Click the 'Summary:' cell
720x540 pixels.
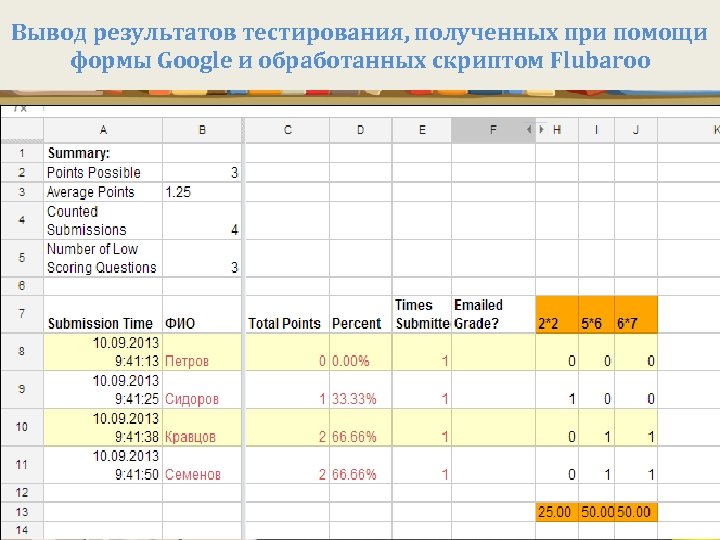[103, 153]
